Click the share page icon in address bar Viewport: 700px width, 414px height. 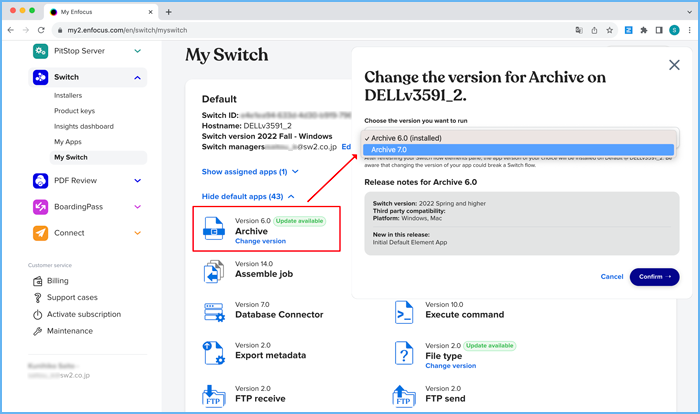(594, 30)
